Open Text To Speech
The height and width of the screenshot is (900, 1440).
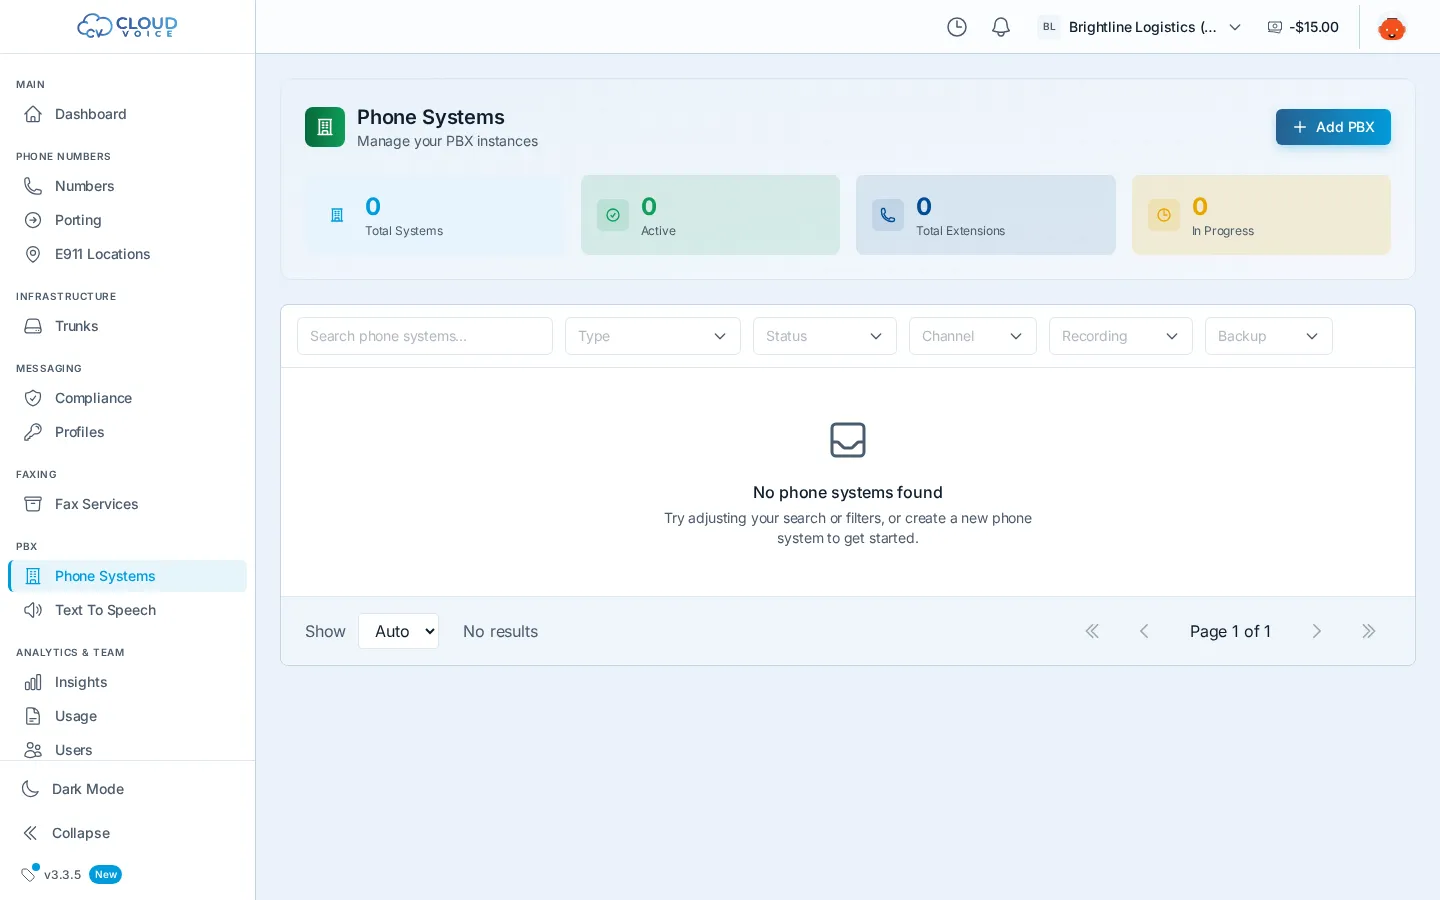tap(127, 610)
